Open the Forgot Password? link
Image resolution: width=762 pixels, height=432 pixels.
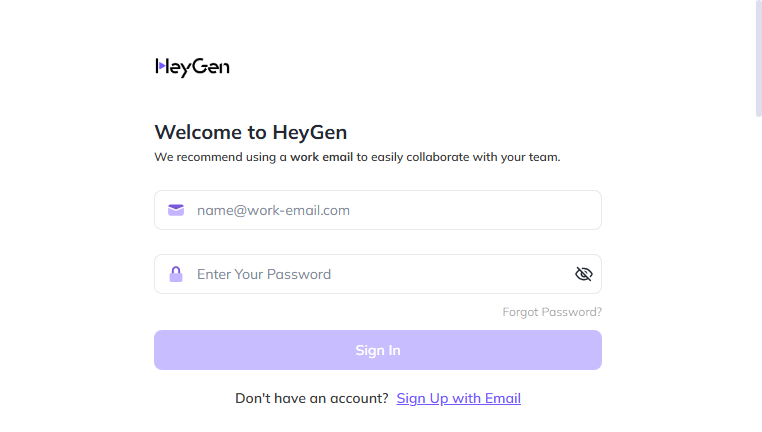click(x=552, y=312)
